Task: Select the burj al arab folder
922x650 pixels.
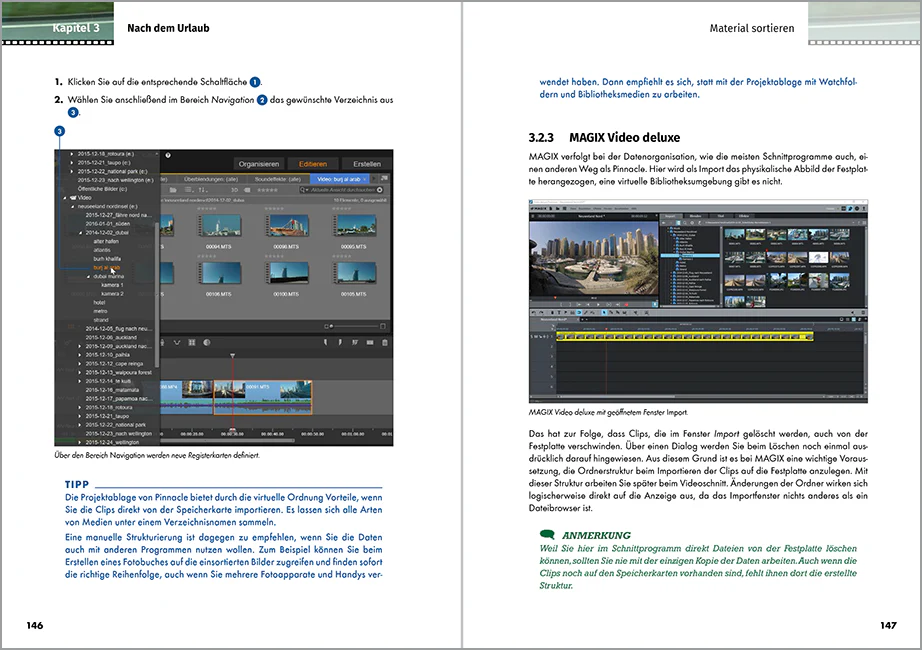Action: (106, 268)
